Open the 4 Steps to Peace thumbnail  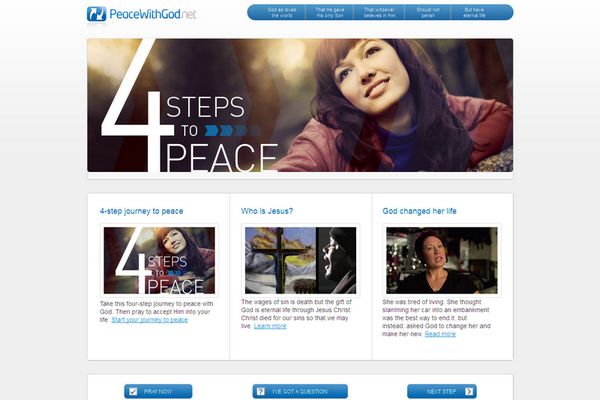tap(159, 261)
